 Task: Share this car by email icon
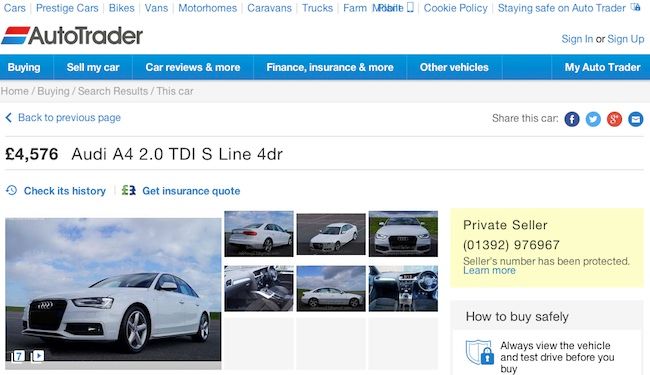tap(635, 119)
